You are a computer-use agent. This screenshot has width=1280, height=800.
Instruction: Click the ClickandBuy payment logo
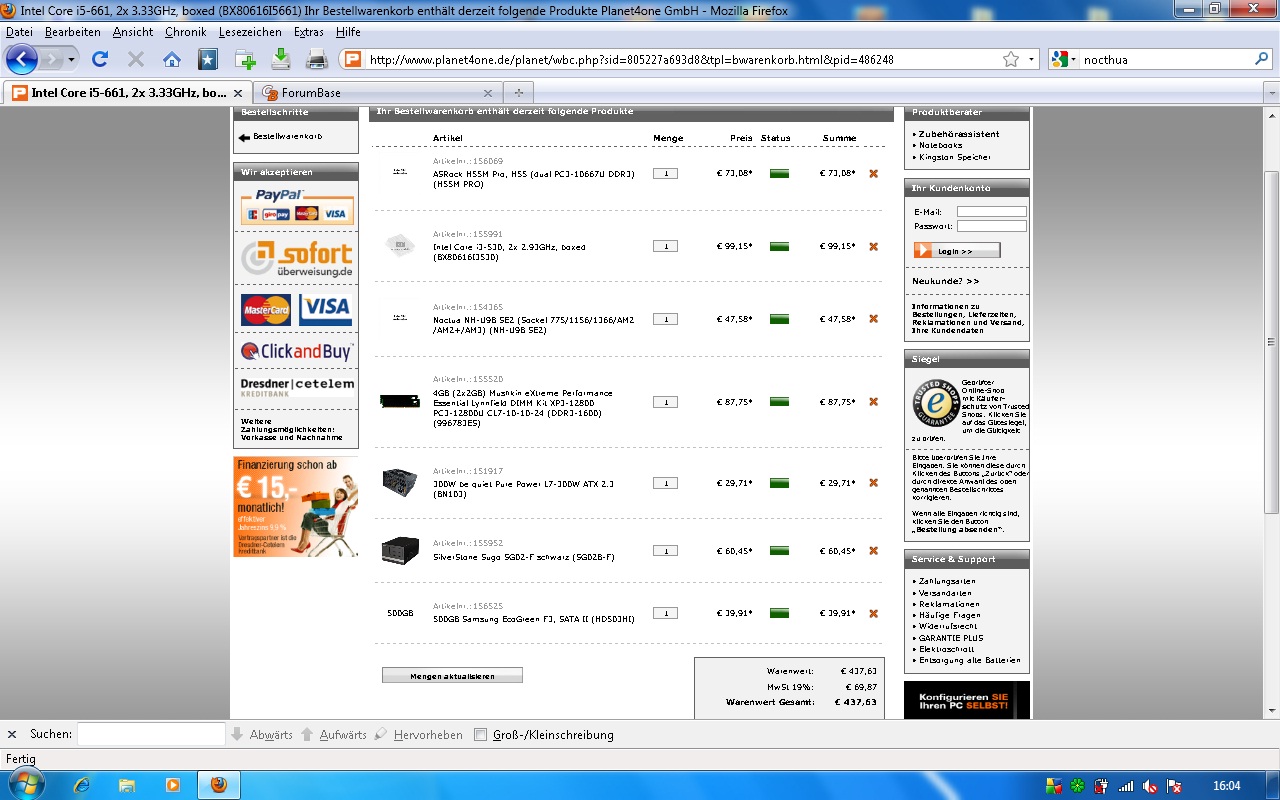click(x=296, y=352)
